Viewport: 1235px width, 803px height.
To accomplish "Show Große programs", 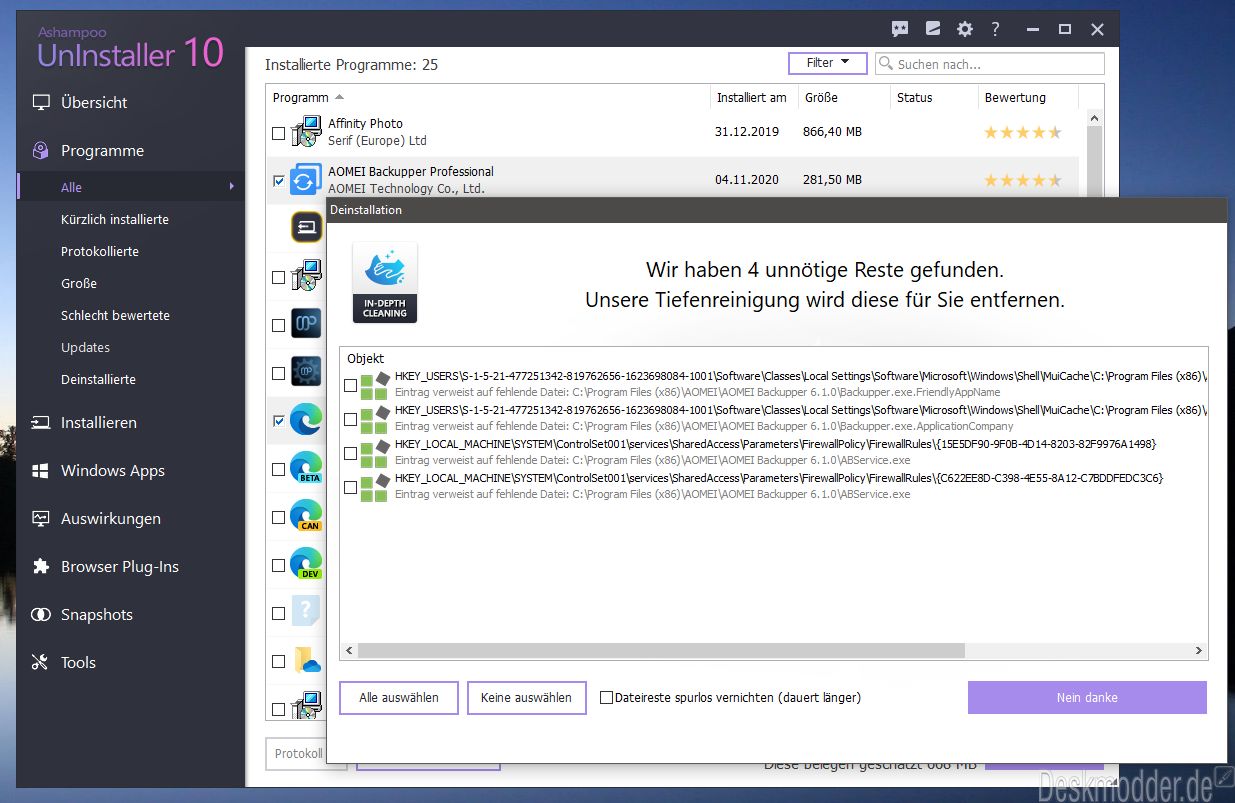I will (x=79, y=283).
